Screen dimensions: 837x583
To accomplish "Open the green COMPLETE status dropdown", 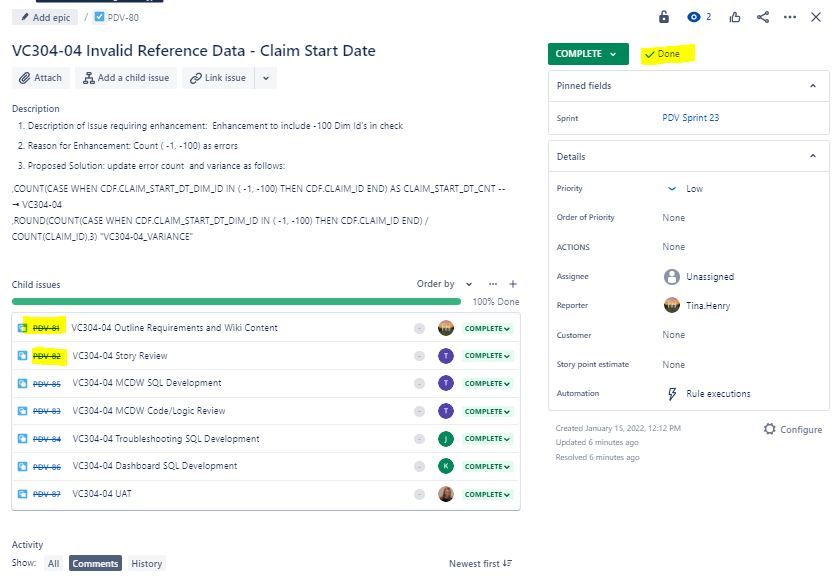I will click(x=588, y=54).
